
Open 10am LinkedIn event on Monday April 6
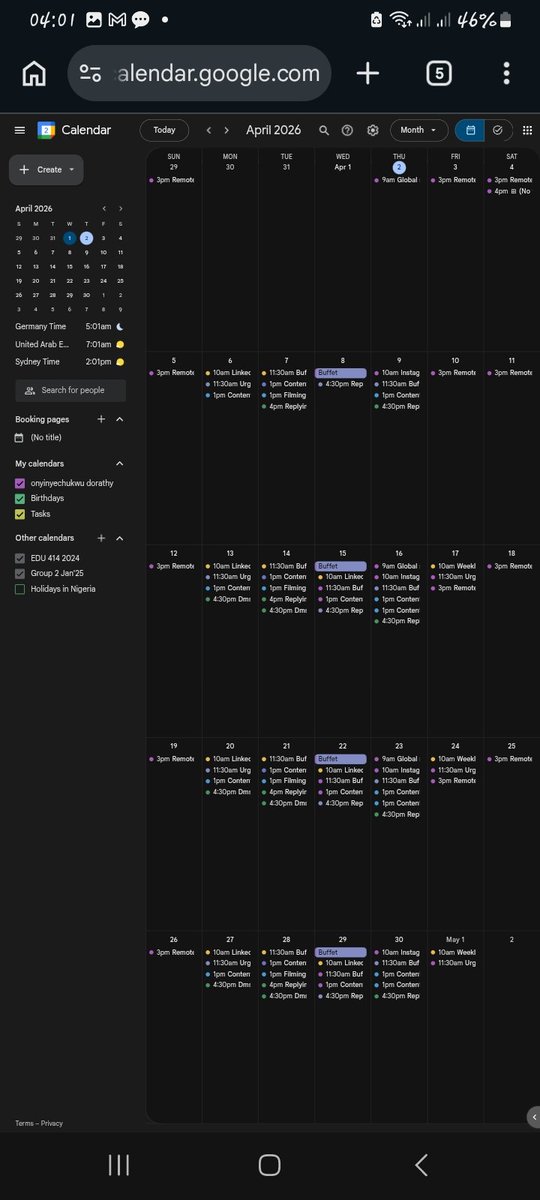[230, 372]
